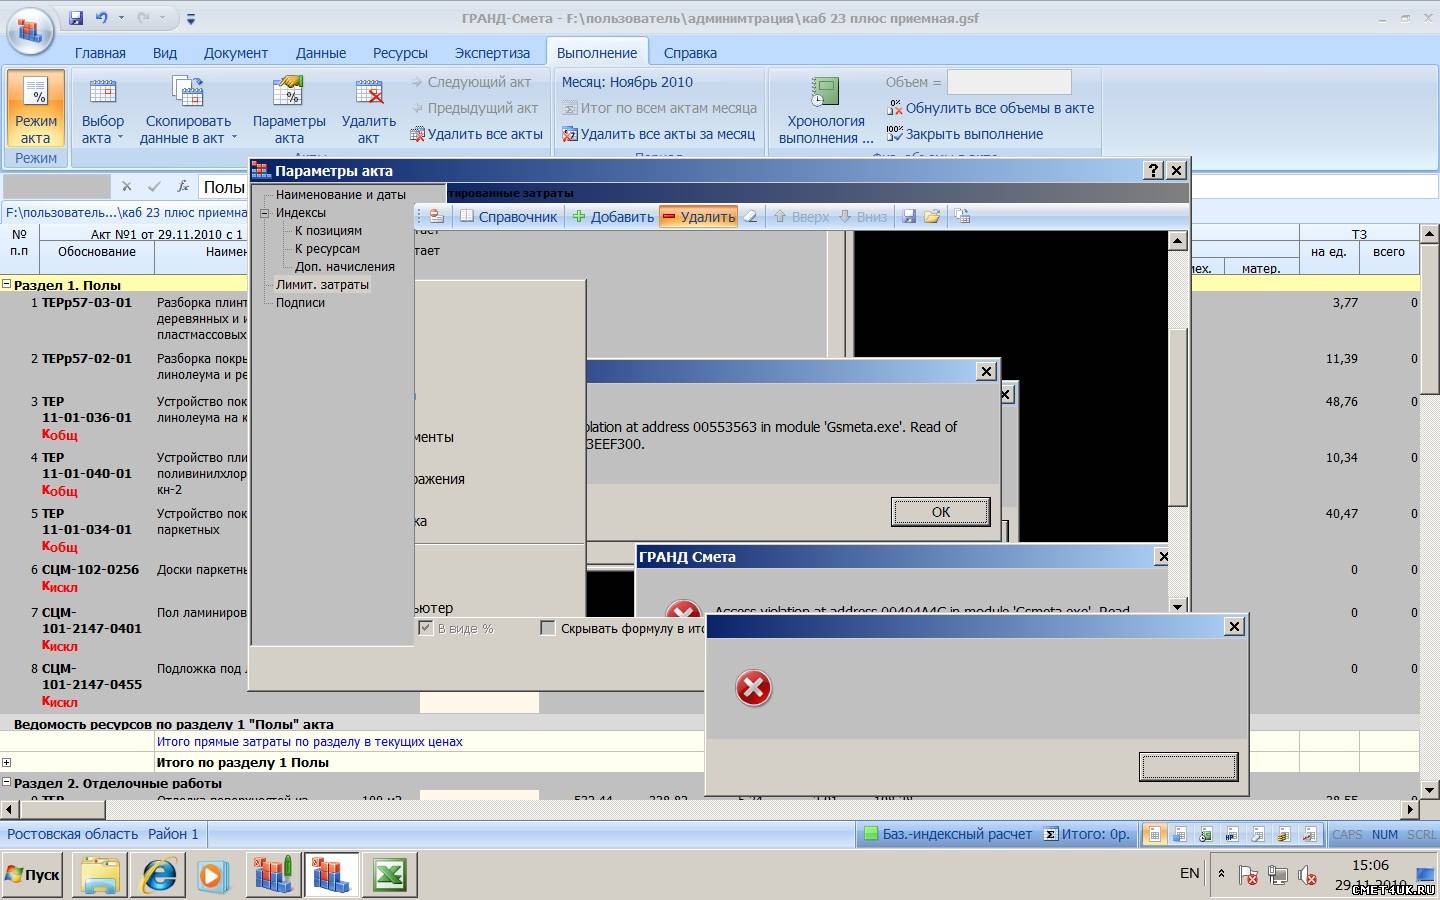Click the status bar view icon labeled HP
Viewport: 1440px width, 900px height.
pyautogui.click(x=1232, y=834)
